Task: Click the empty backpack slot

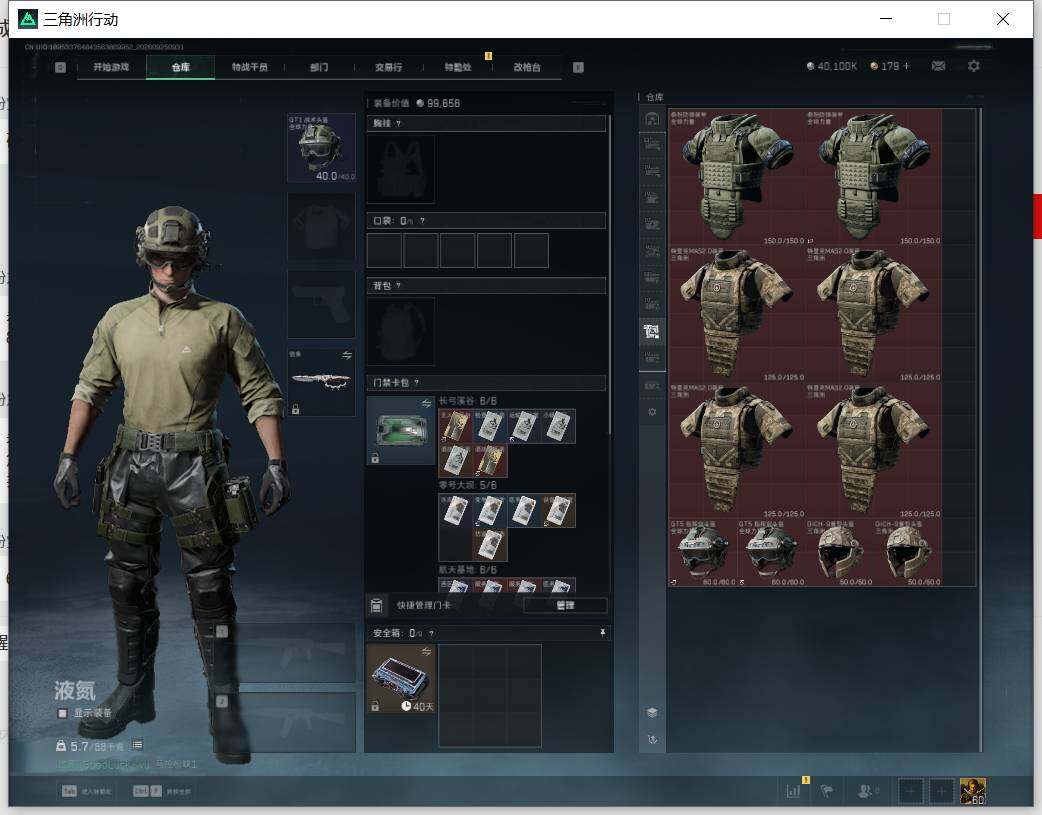Action: pos(401,332)
